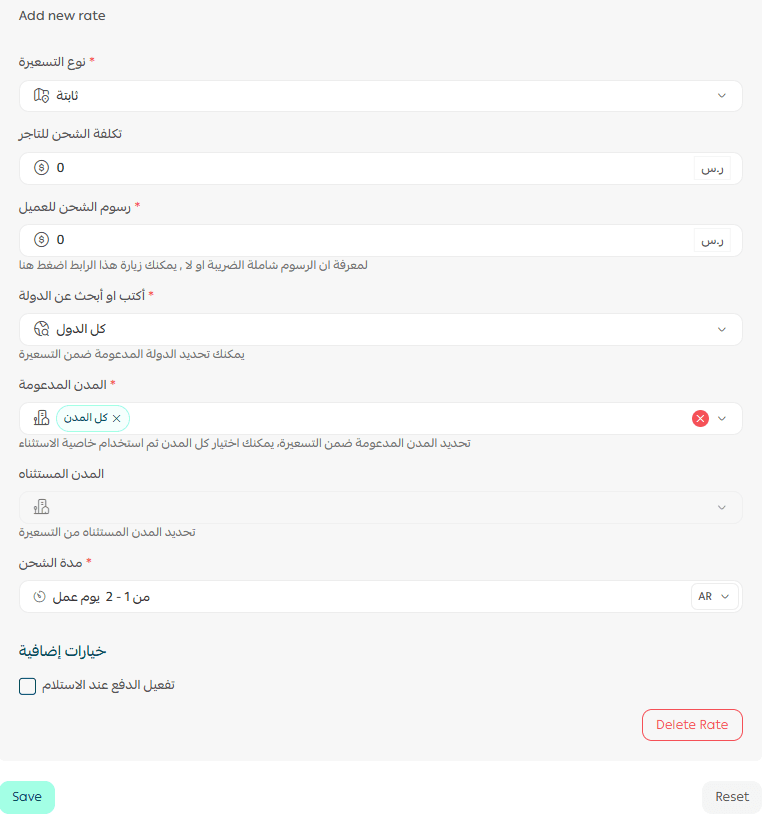Click the coin icon in customer shipping fees
Image resolution: width=767 pixels, height=817 pixels.
[x=41, y=240]
